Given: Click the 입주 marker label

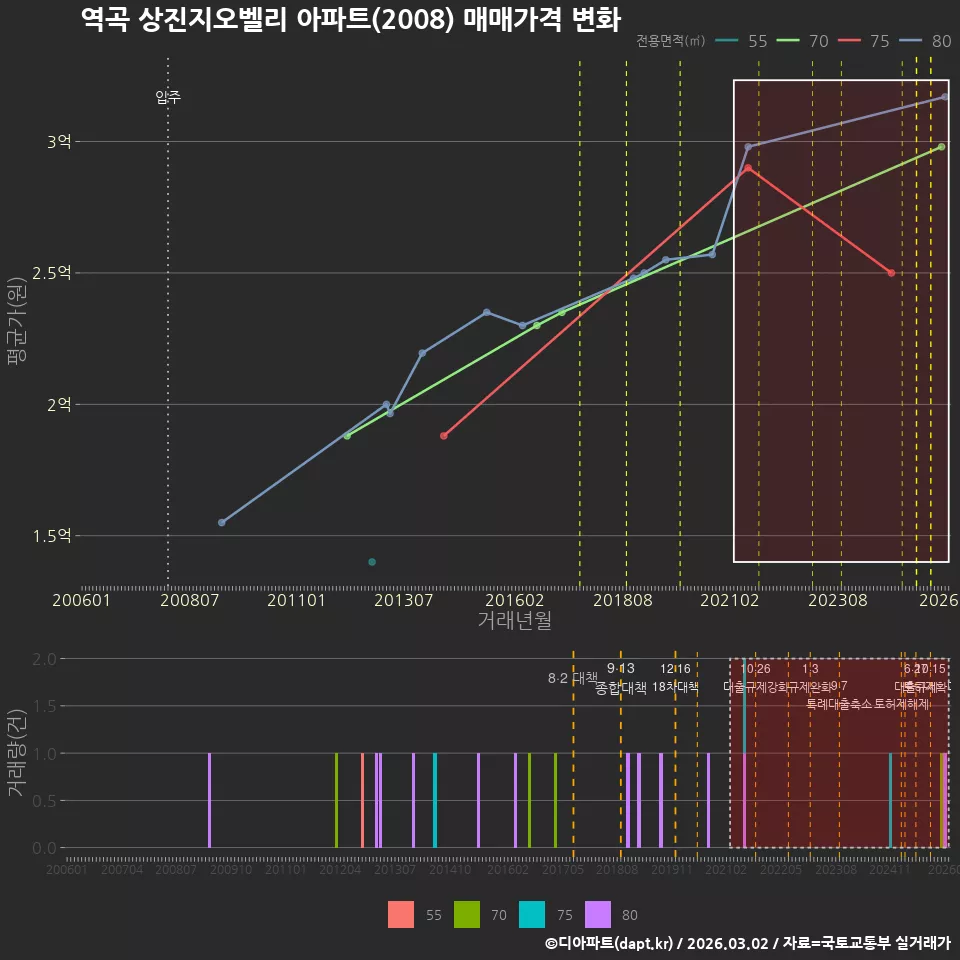Looking at the screenshot, I should click(168, 97).
